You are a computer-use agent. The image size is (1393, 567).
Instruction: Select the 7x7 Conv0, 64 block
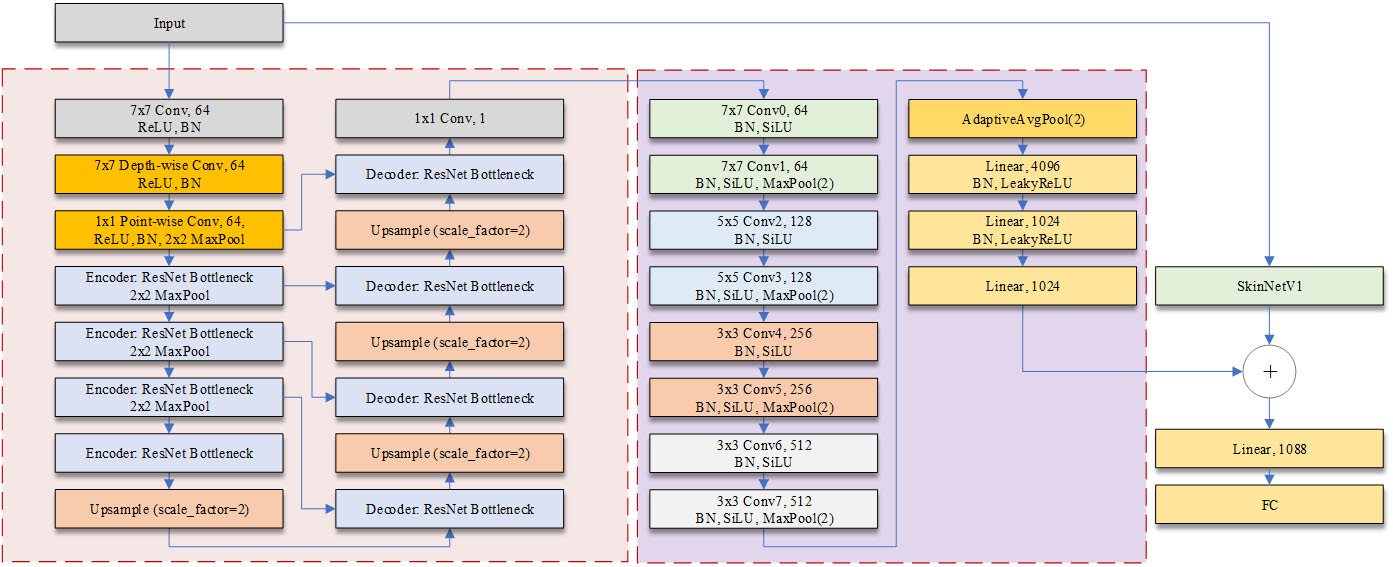(764, 119)
